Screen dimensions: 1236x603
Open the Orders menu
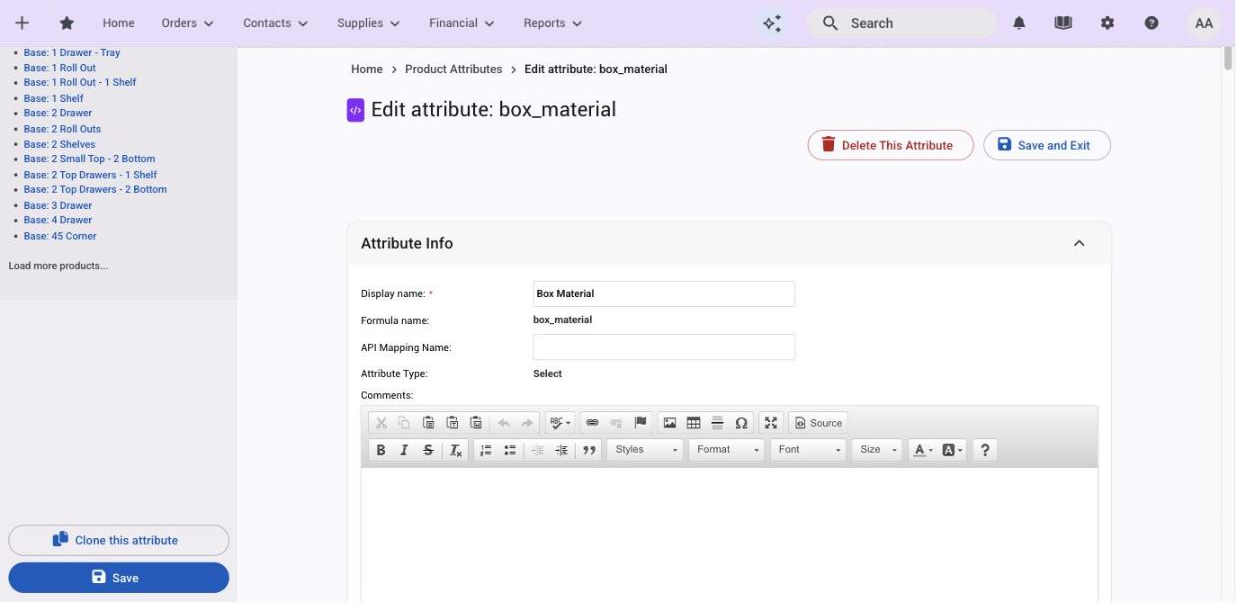(x=188, y=23)
